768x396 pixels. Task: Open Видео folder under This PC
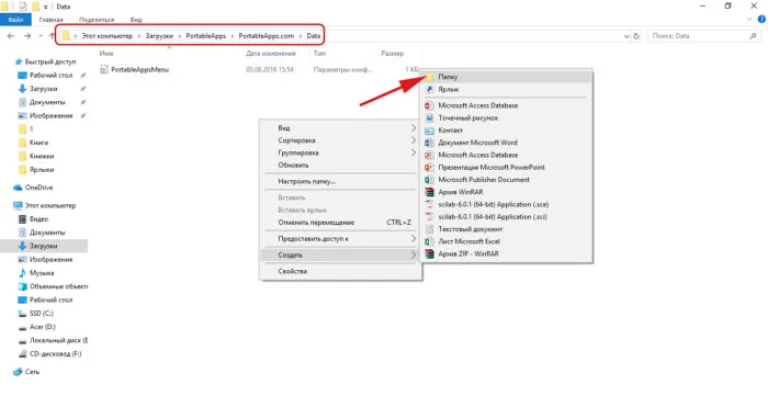coord(33,219)
